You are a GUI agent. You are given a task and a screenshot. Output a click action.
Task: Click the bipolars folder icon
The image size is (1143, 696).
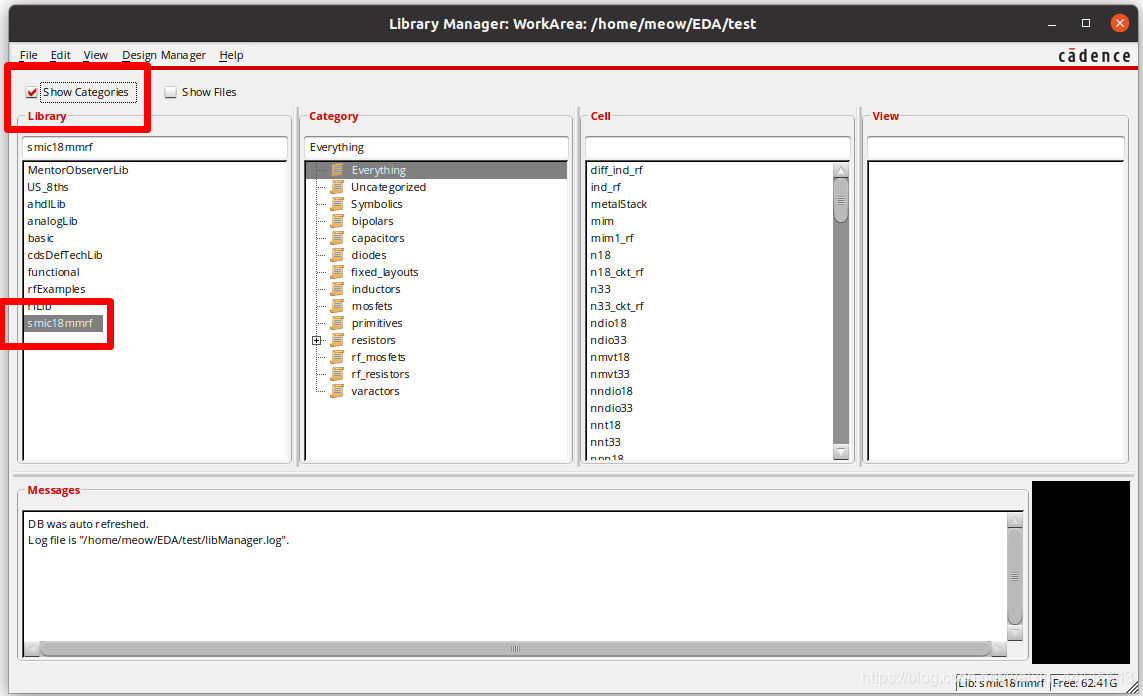(x=337, y=221)
